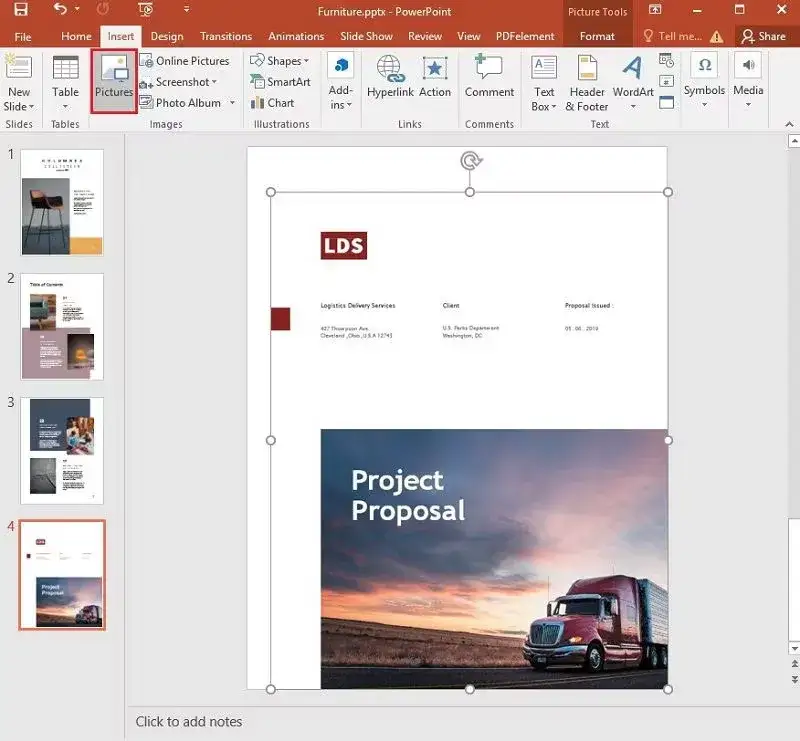The height and width of the screenshot is (741, 800).
Task: Select slide 3 thumbnail
Action: click(x=62, y=451)
